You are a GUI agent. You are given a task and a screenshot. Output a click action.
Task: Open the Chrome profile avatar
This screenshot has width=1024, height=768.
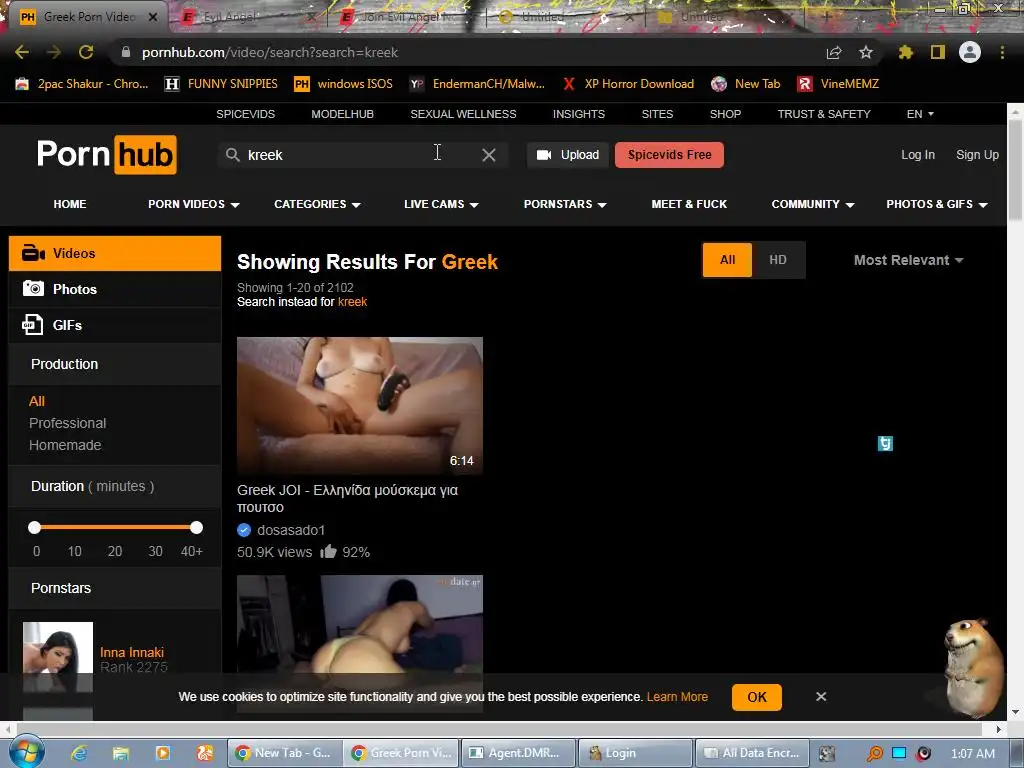coord(970,52)
